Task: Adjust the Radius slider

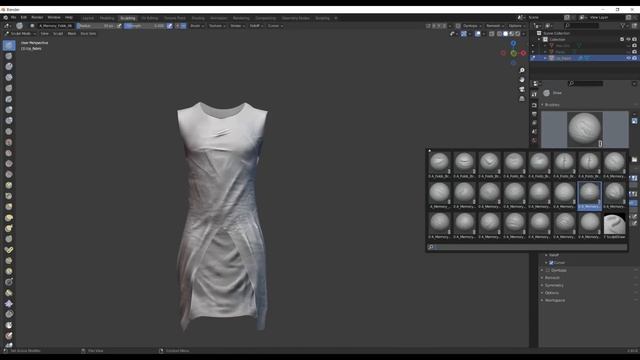Action: (x=97, y=26)
